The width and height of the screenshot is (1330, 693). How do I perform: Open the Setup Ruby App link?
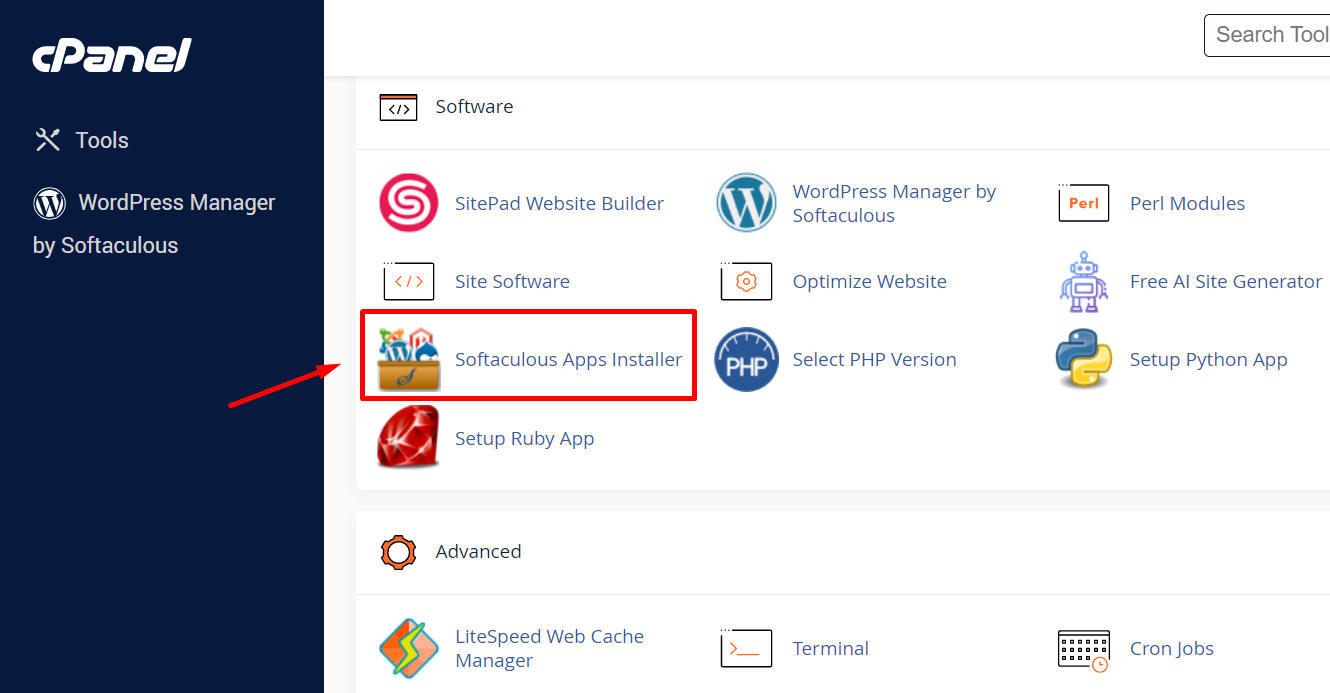(524, 439)
